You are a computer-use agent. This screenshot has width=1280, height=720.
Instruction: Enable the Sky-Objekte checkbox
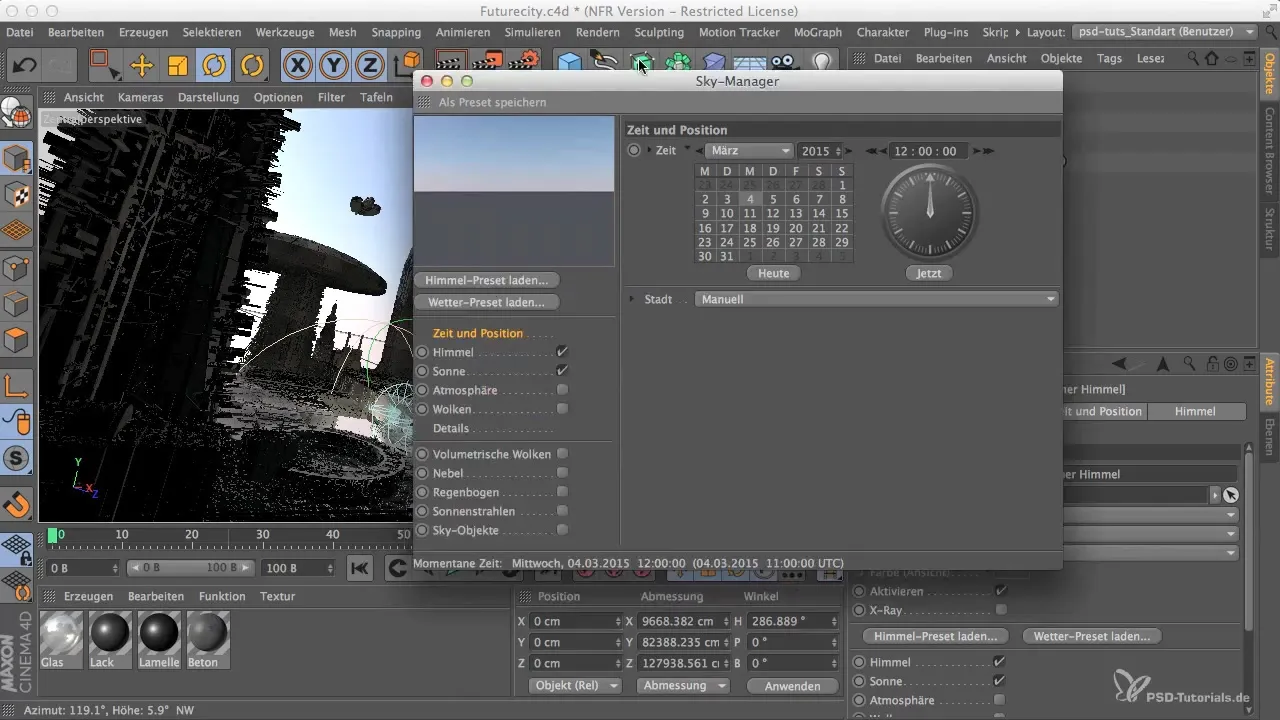(563, 530)
